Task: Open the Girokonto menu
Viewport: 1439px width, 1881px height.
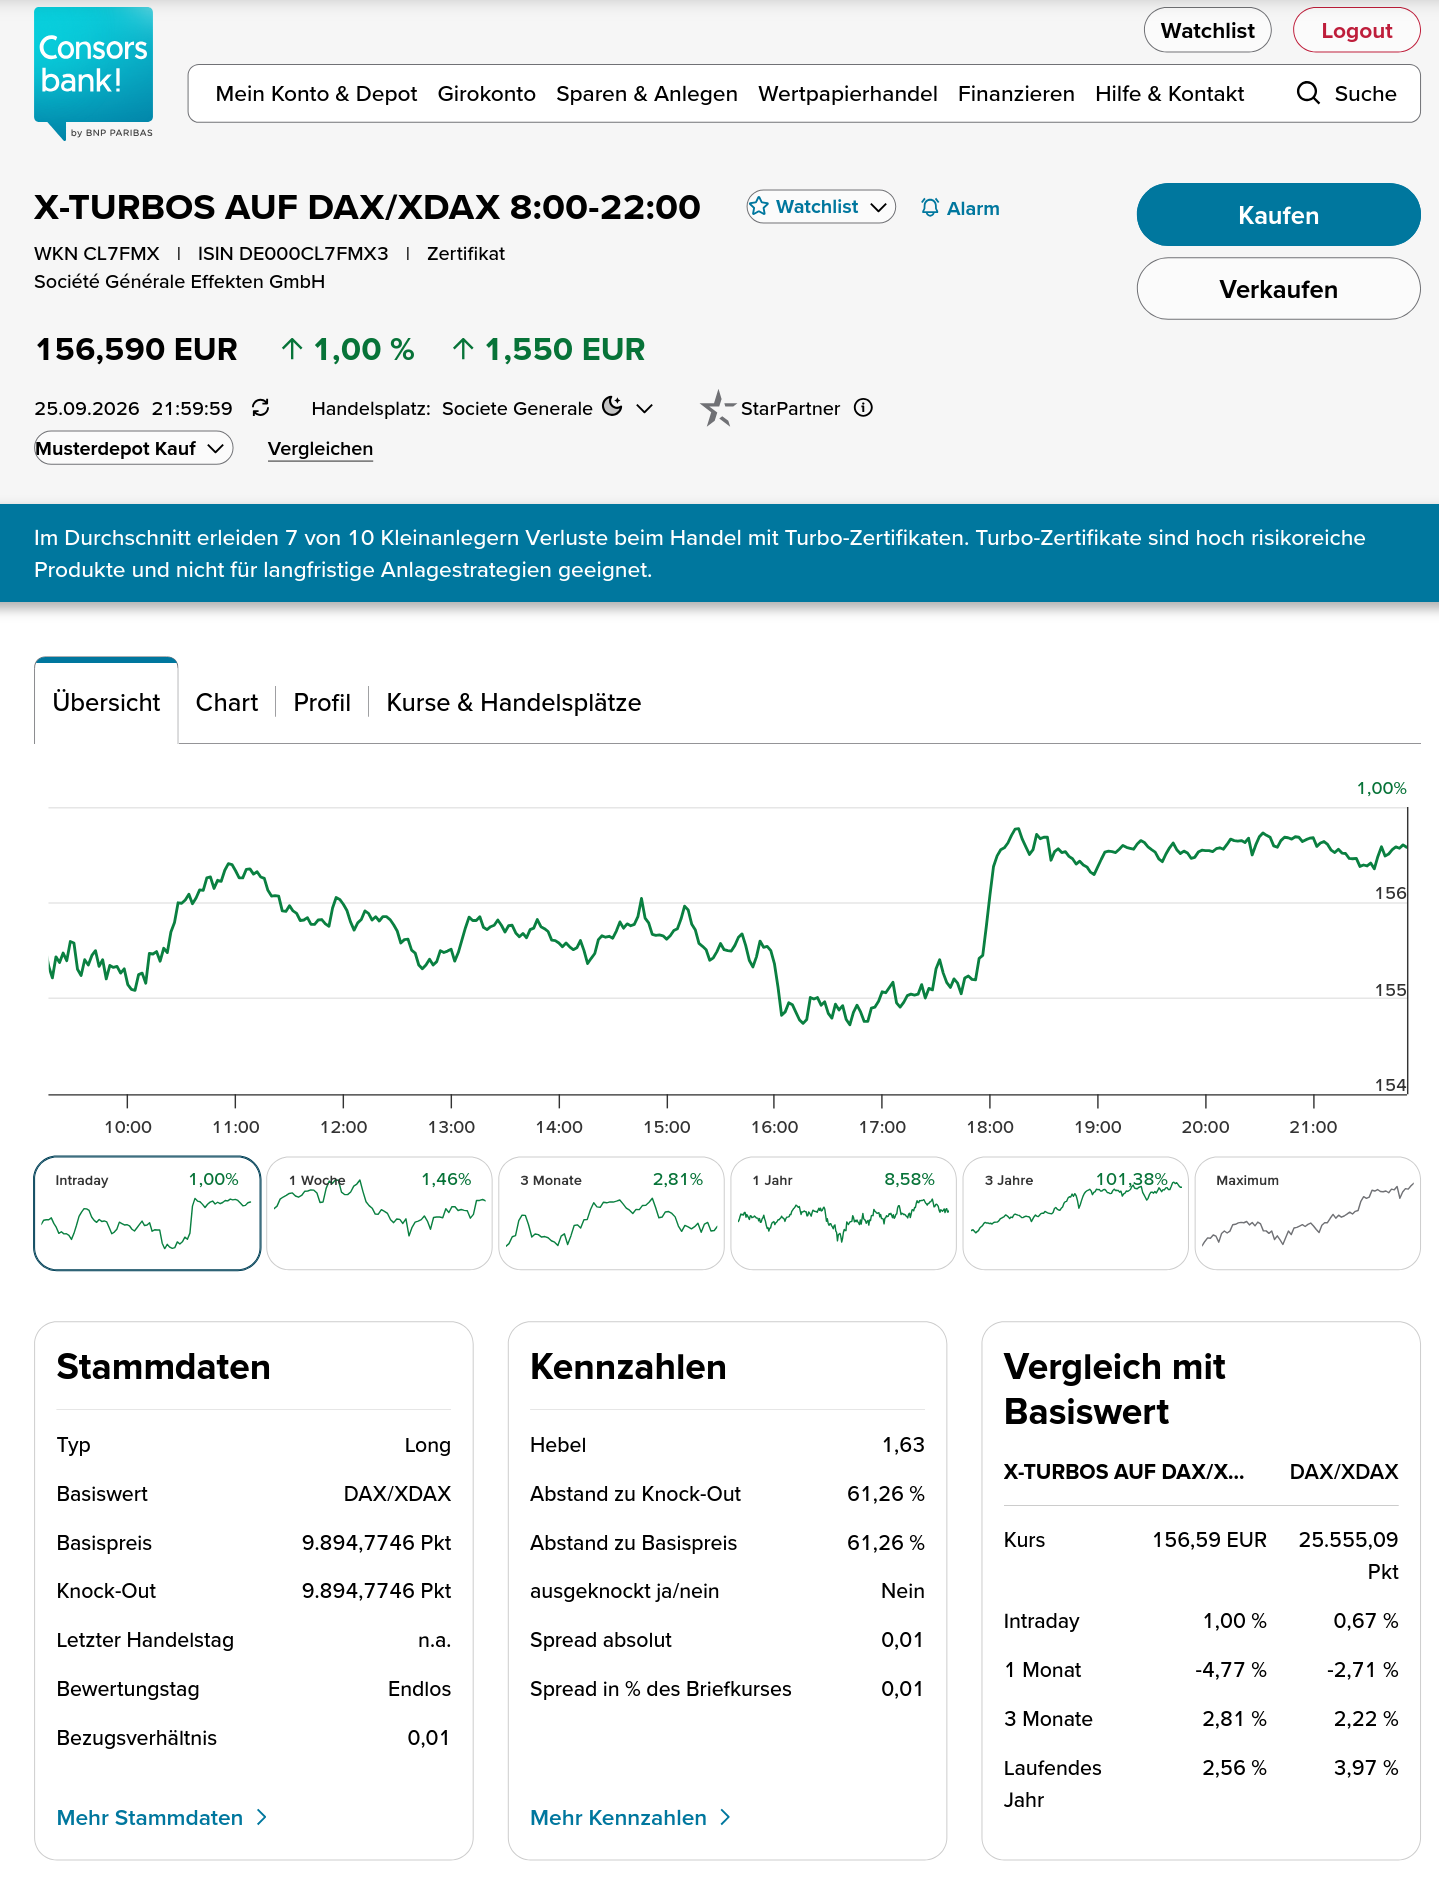Action: coord(486,94)
